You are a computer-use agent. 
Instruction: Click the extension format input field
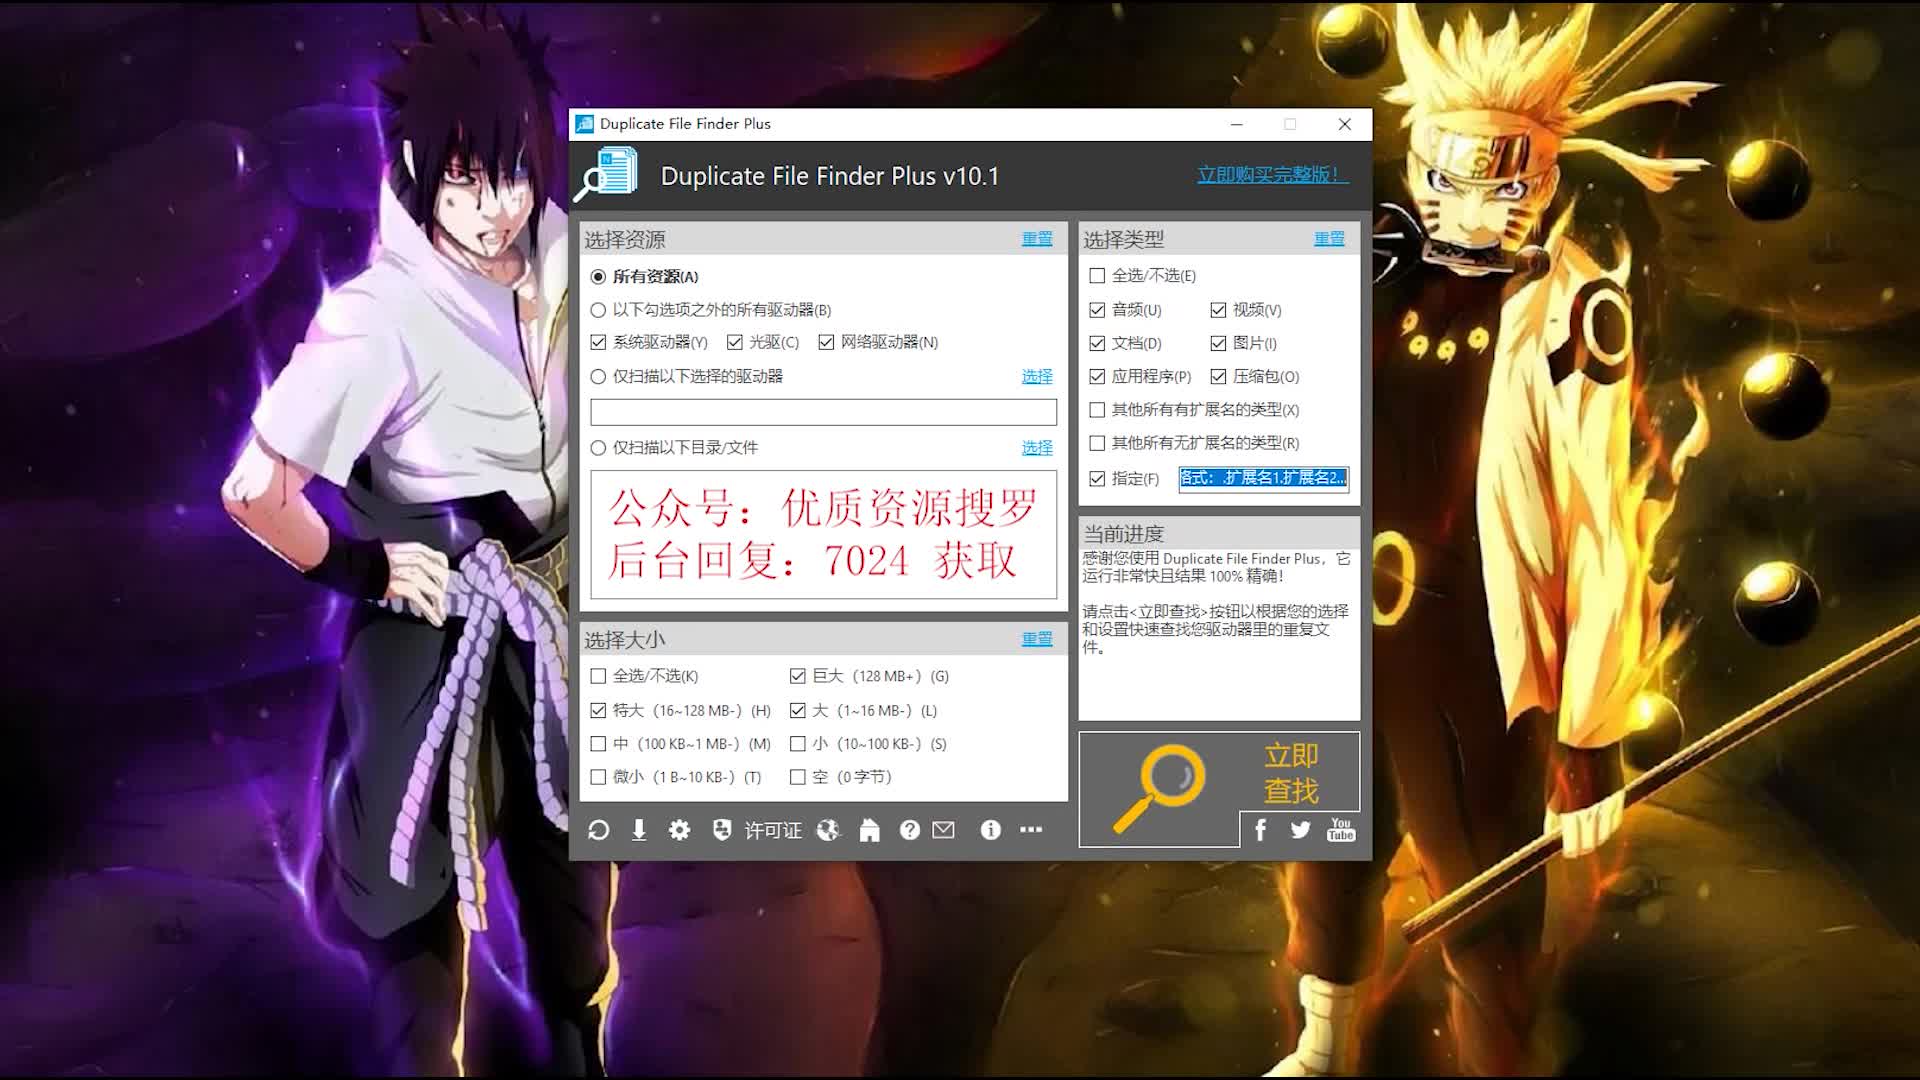click(x=1263, y=479)
